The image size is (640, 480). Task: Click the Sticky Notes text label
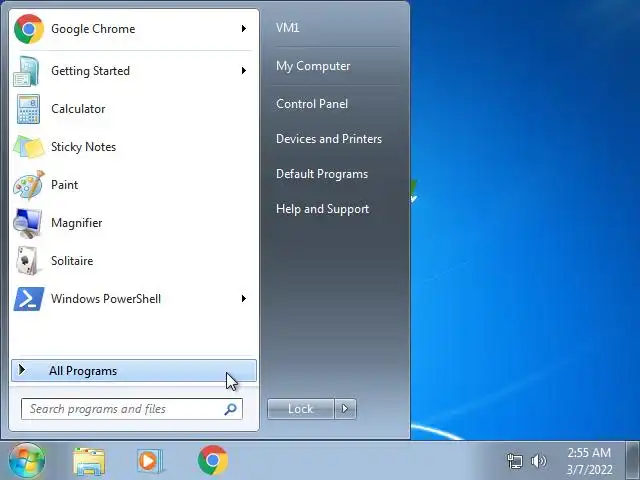pyautogui.click(x=84, y=147)
